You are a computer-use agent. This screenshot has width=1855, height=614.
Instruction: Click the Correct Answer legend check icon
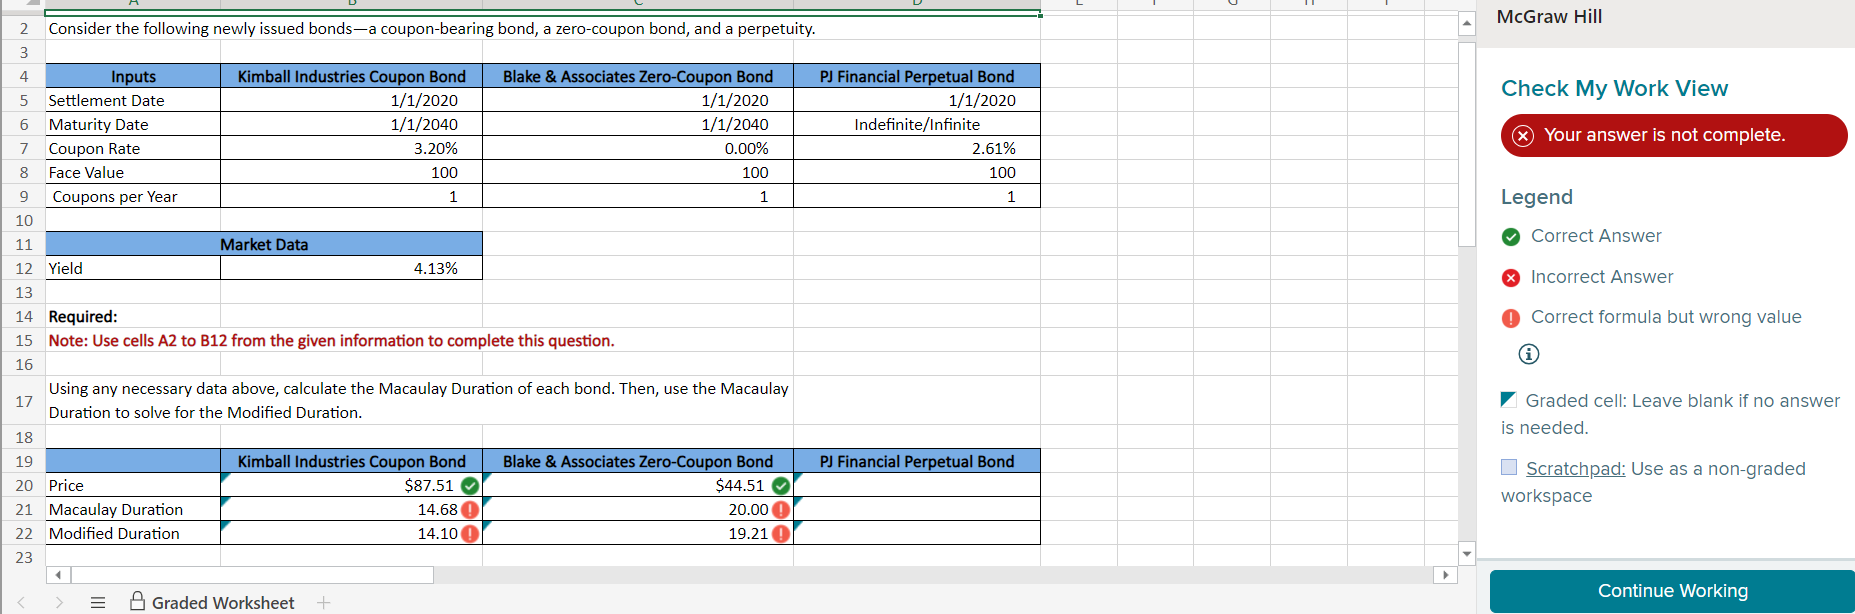(x=1511, y=237)
